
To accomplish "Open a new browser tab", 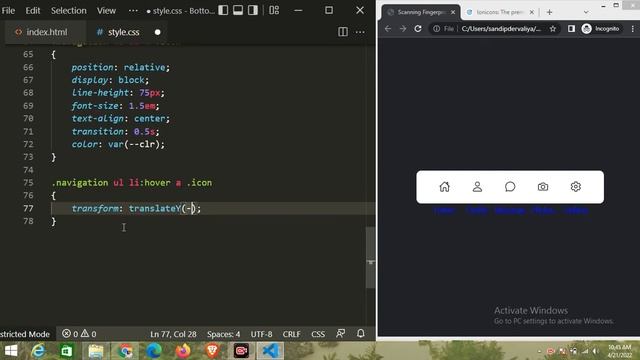I will pyautogui.click(x=549, y=12).
